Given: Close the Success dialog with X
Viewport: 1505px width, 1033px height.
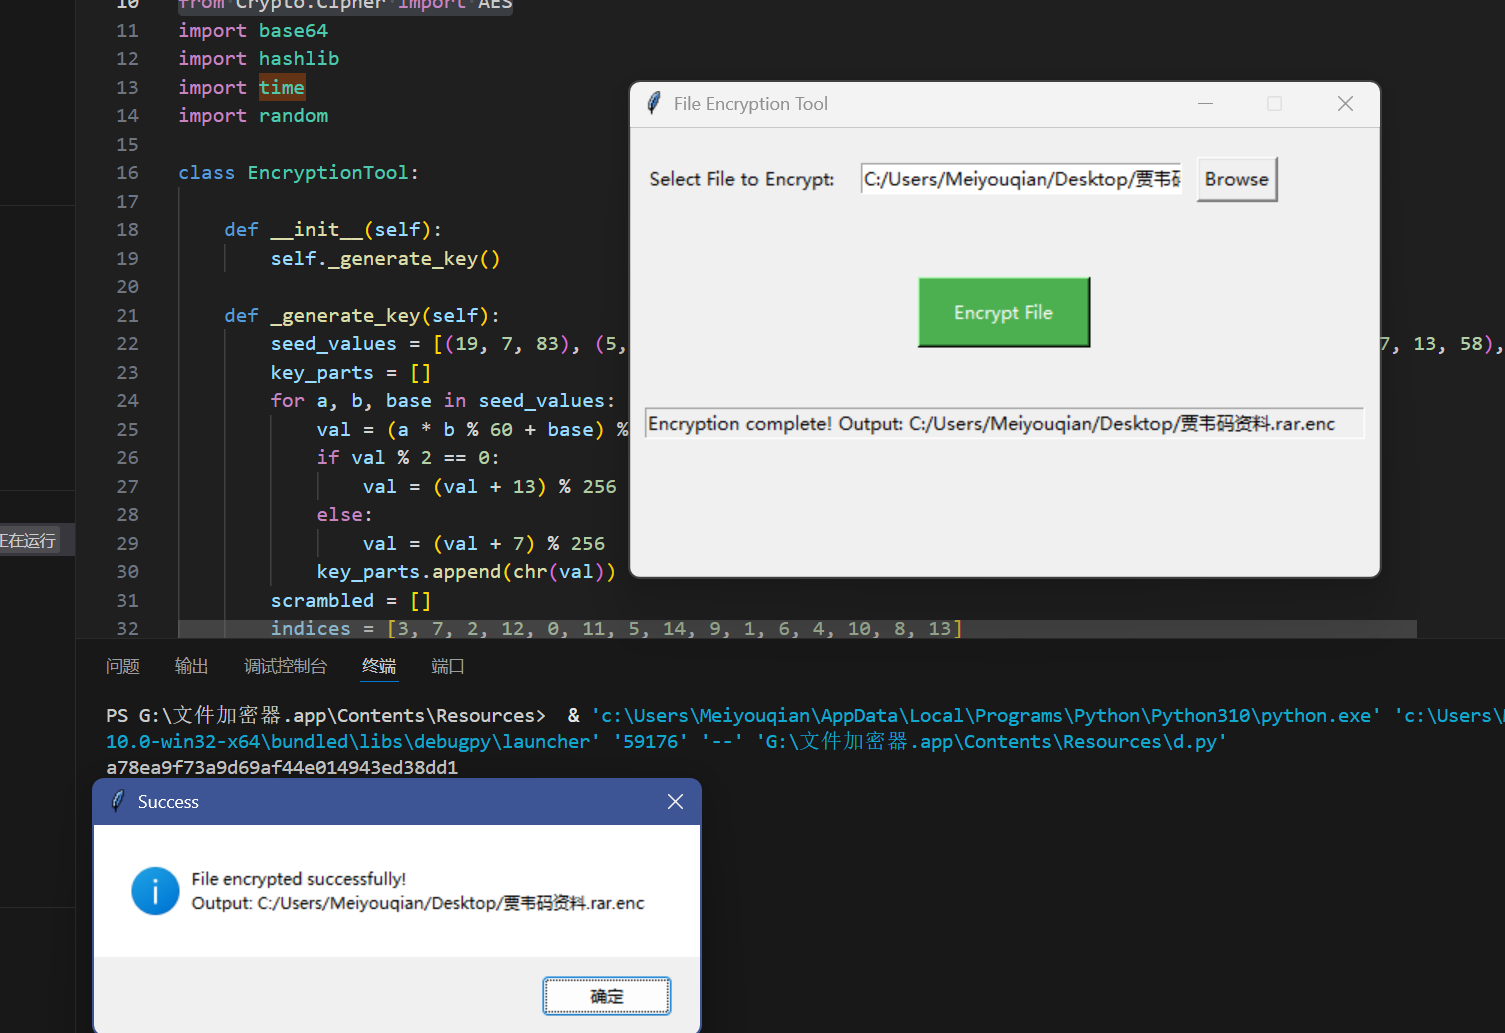Looking at the screenshot, I should point(675,802).
